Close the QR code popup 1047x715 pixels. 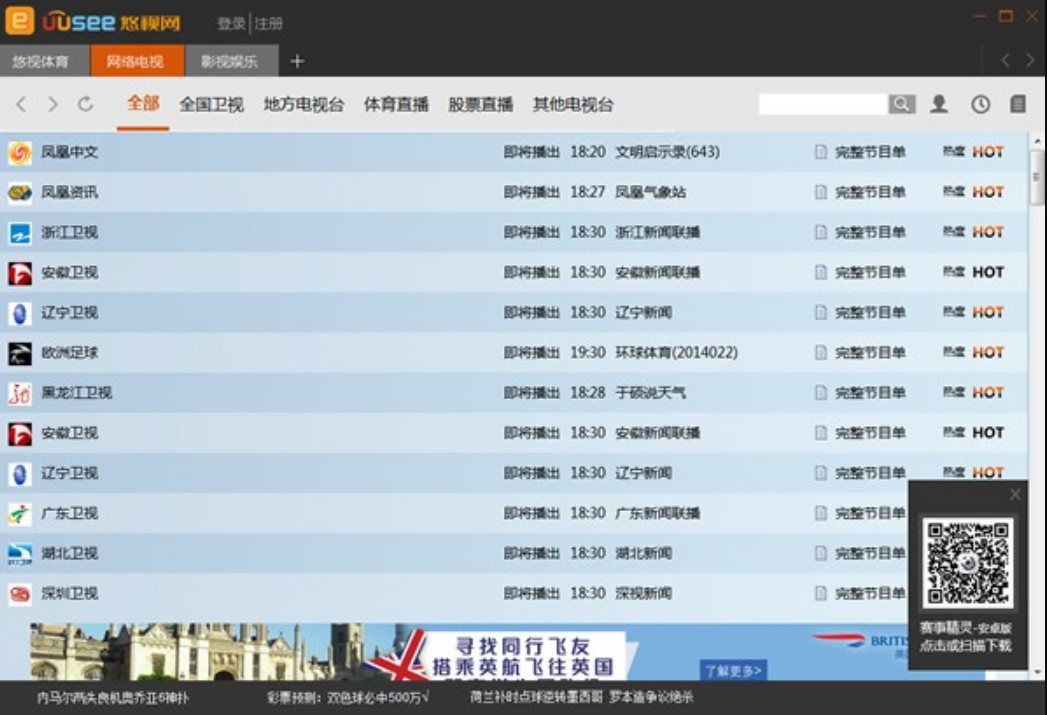(x=1015, y=494)
